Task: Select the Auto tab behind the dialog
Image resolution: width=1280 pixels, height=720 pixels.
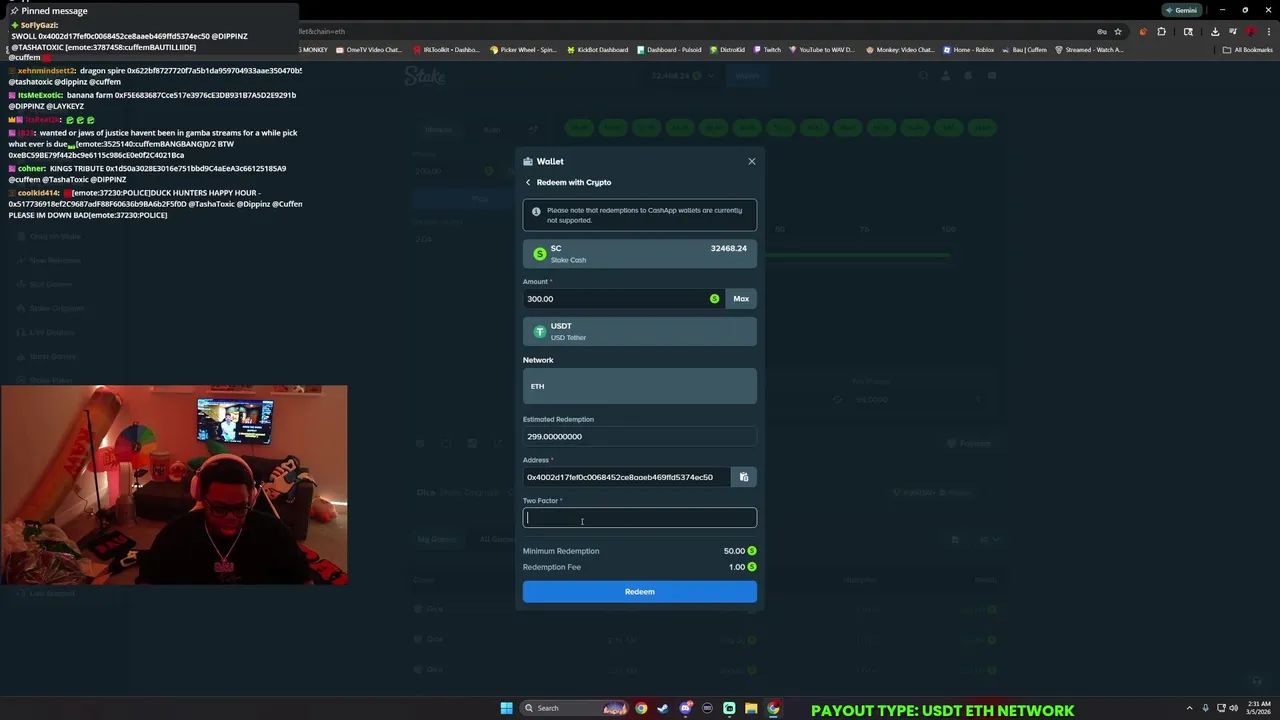Action: point(492,129)
